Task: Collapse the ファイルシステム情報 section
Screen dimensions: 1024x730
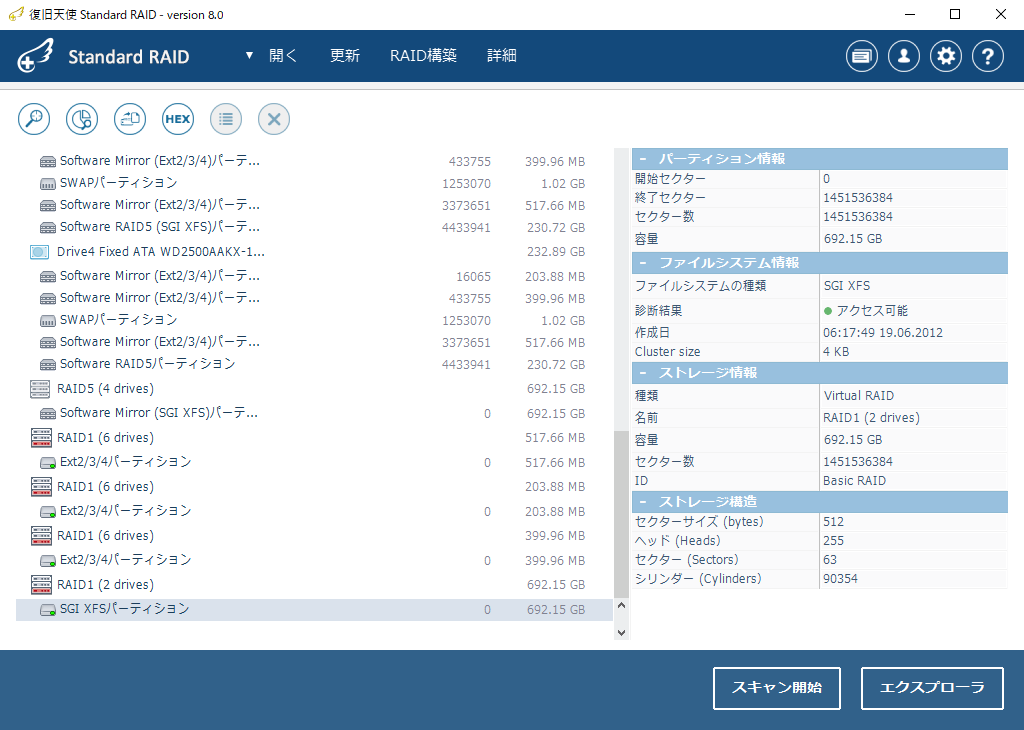Action: (x=643, y=262)
